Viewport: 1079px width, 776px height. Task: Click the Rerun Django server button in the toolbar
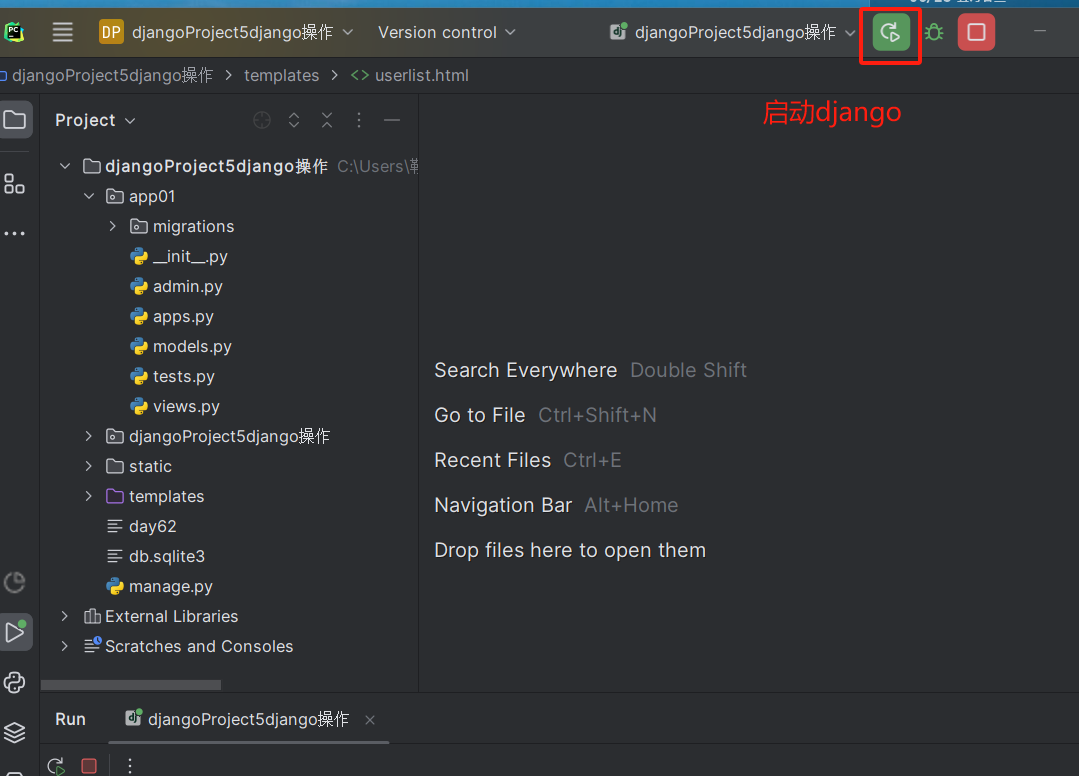click(x=890, y=32)
